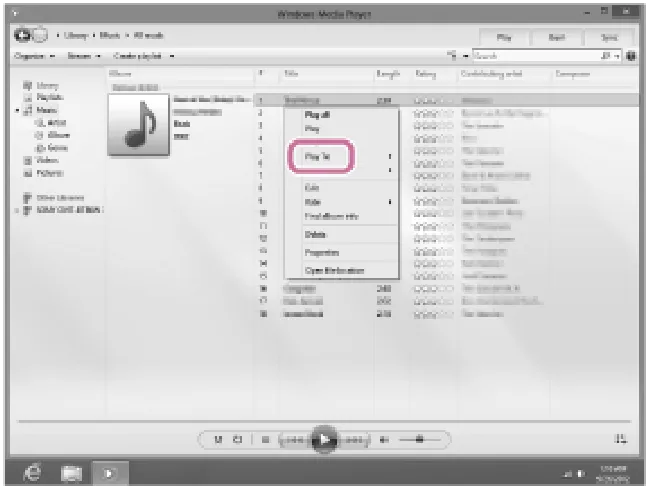650x490 pixels.
Task: Click the network icon in system tray
Action: pos(568,474)
